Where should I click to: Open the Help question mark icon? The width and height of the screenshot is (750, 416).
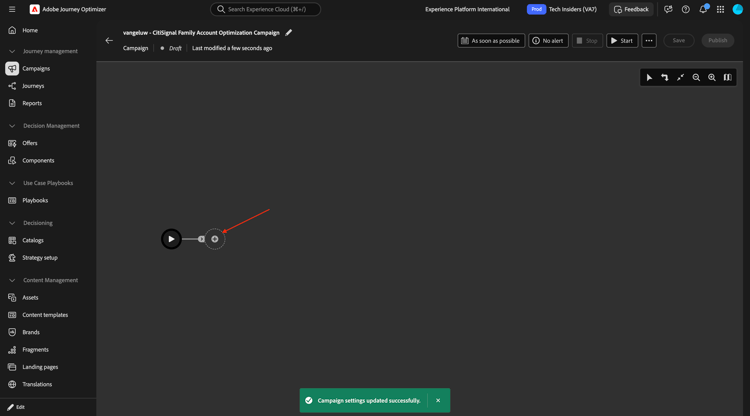(685, 9)
